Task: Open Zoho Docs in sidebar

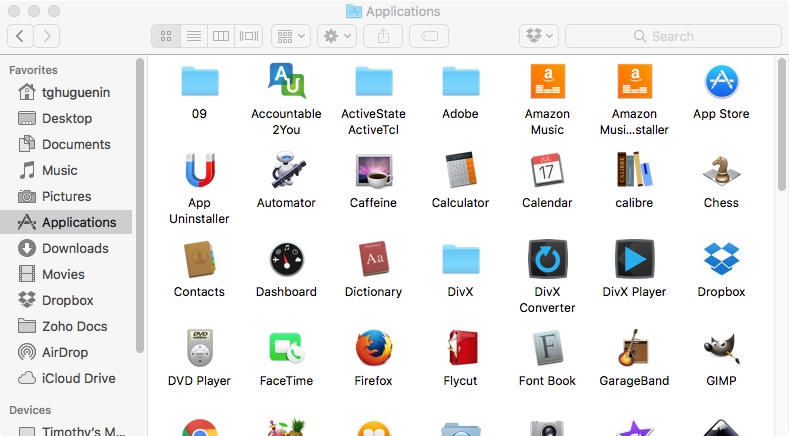Action: coord(66,327)
